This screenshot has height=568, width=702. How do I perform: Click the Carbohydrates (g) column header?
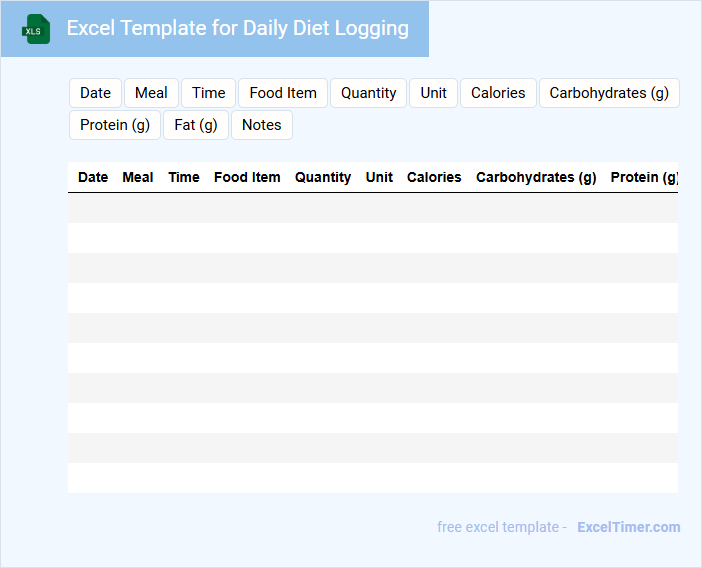click(536, 177)
